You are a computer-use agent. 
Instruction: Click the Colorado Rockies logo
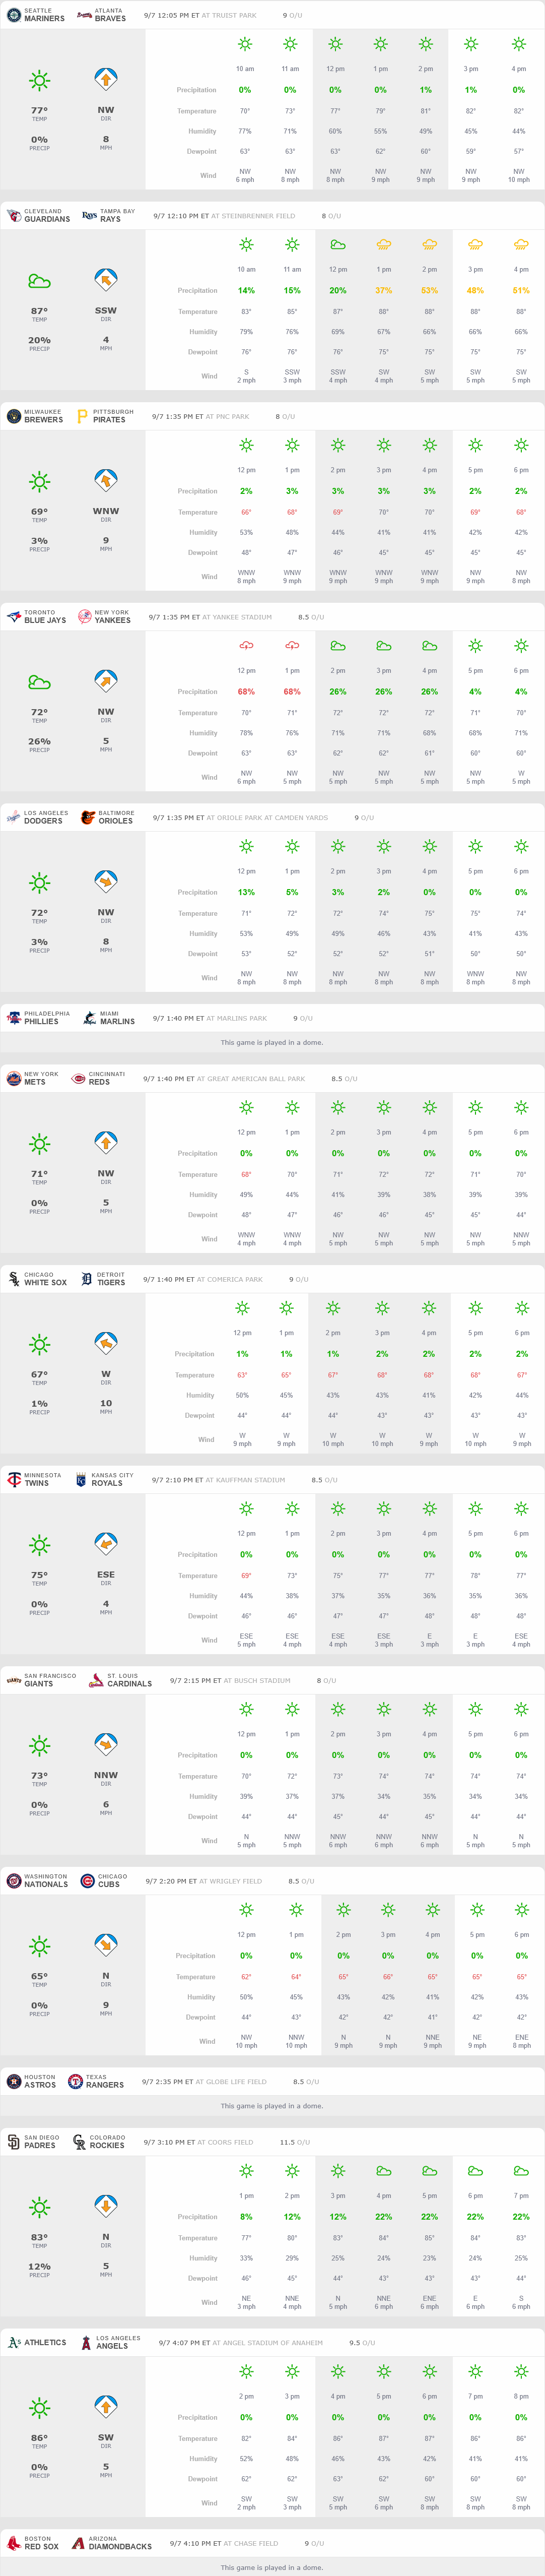click(79, 2142)
